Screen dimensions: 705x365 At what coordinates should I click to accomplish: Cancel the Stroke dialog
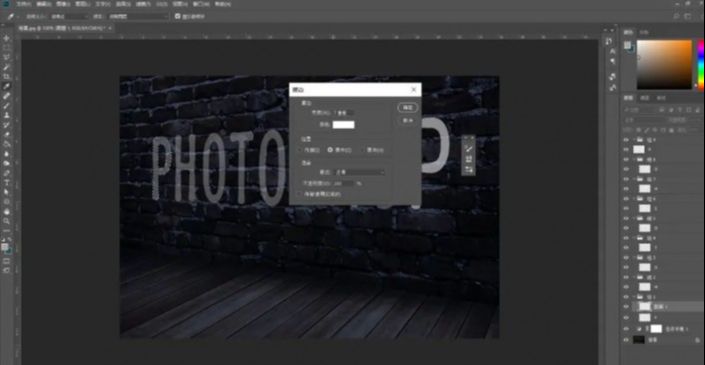click(407, 121)
